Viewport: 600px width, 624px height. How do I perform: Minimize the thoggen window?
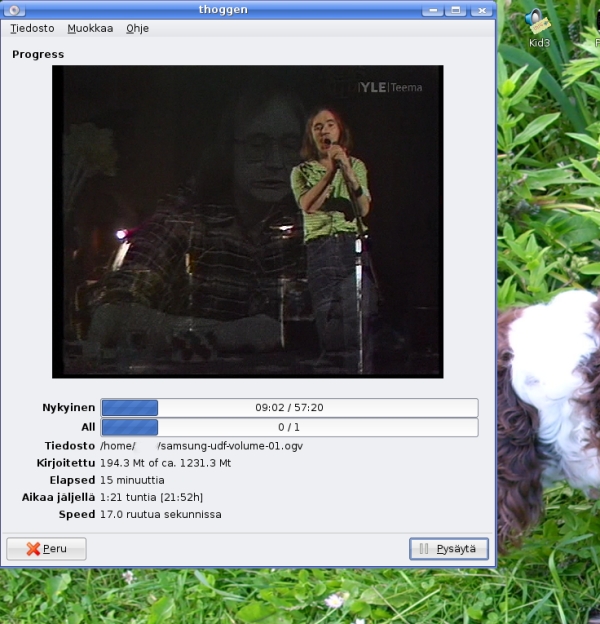[x=433, y=10]
